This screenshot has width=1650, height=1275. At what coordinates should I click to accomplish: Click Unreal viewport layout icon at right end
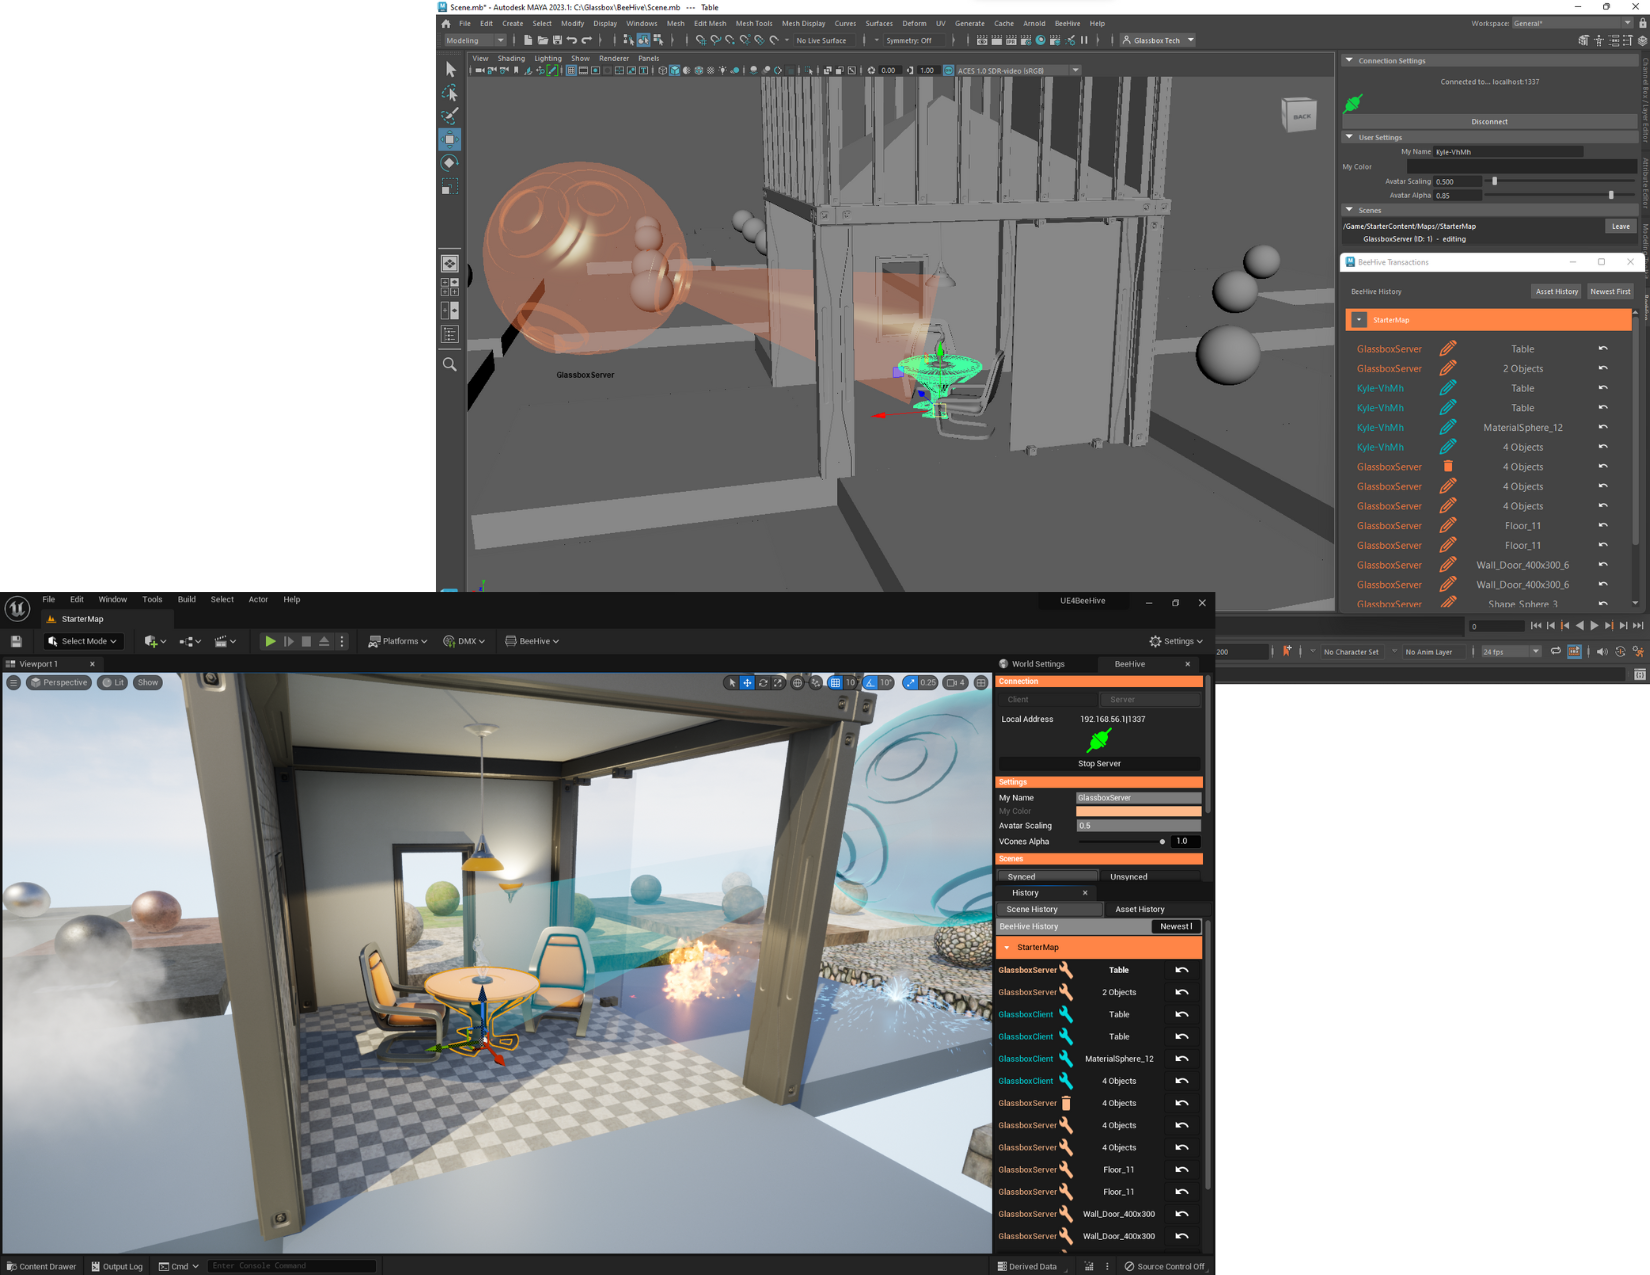(981, 682)
